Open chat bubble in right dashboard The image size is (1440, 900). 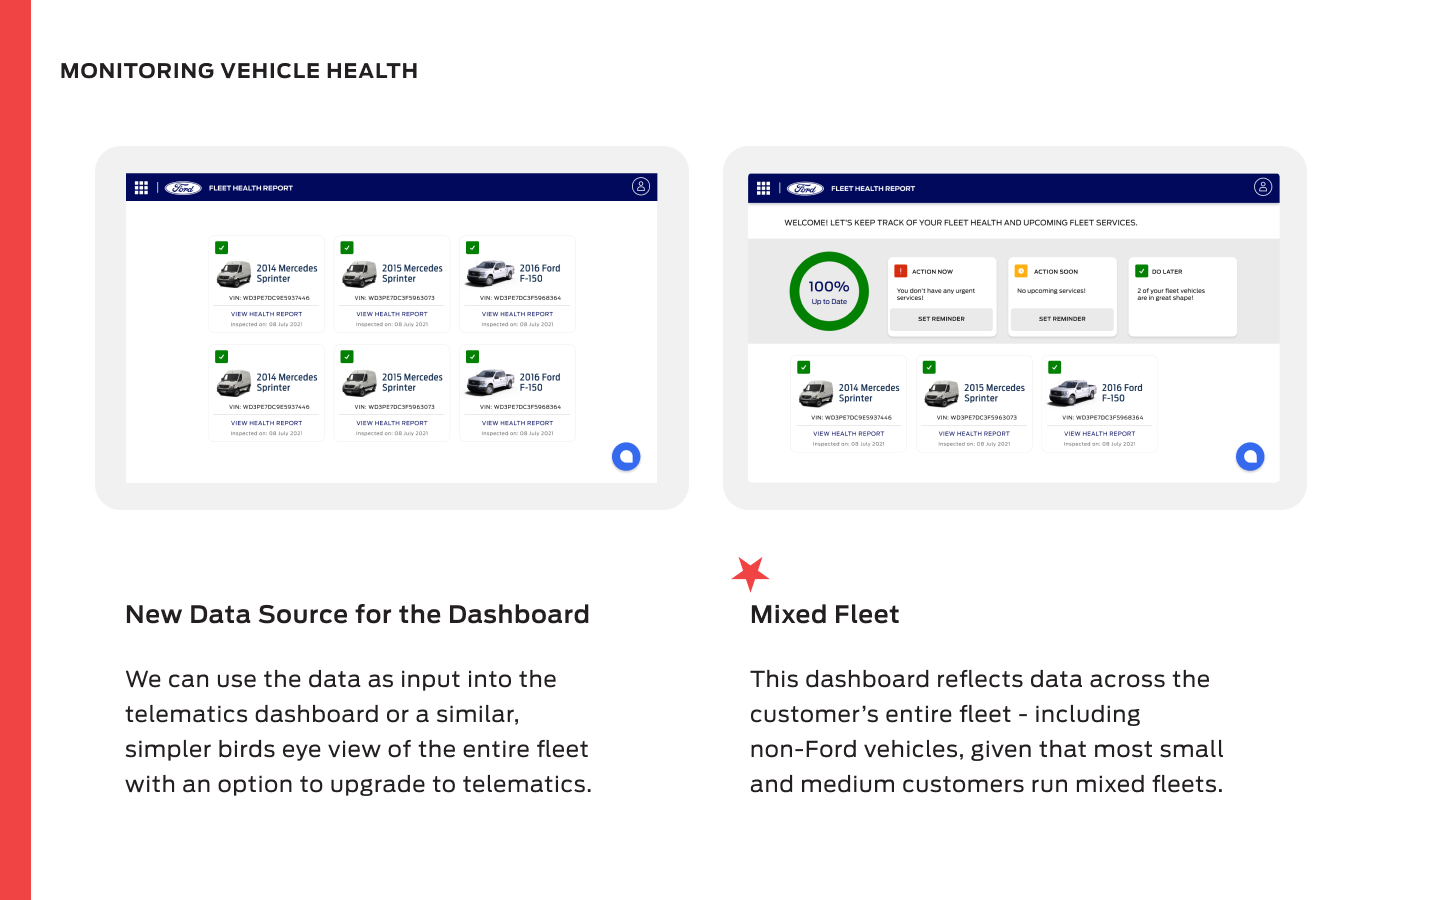click(x=1250, y=457)
